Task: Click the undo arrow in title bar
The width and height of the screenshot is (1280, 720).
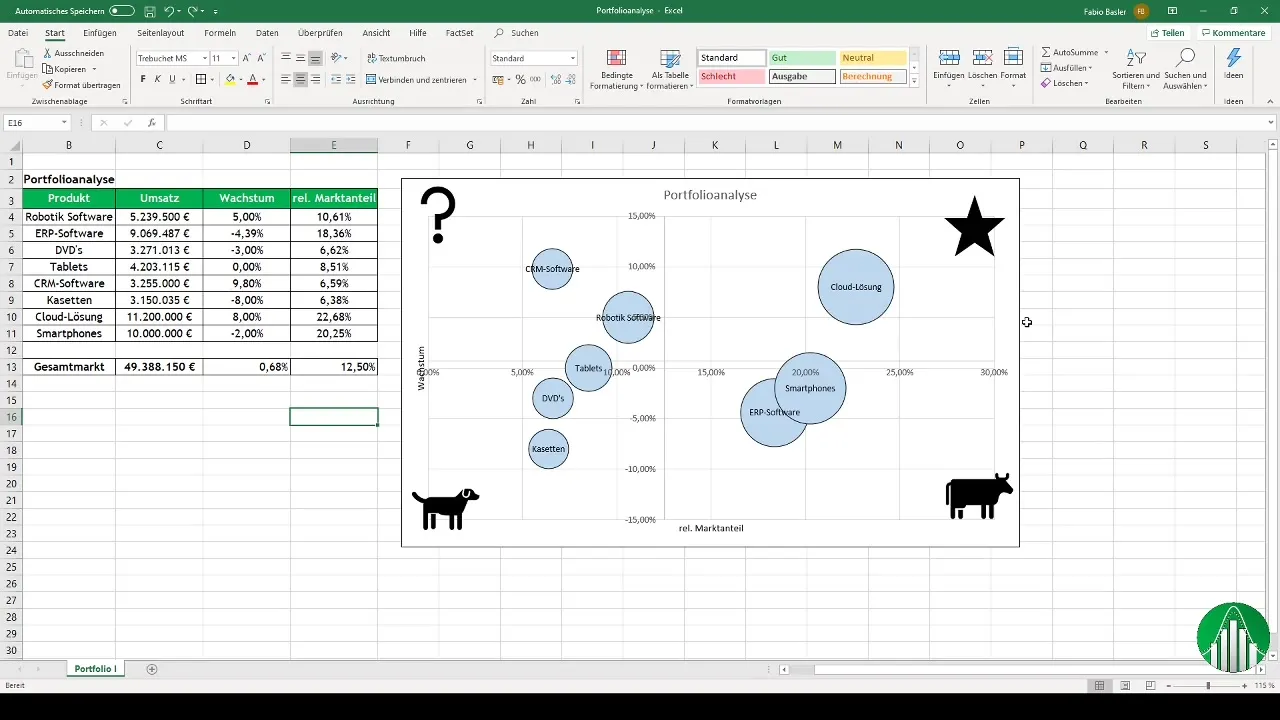Action: click(x=168, y=11)
